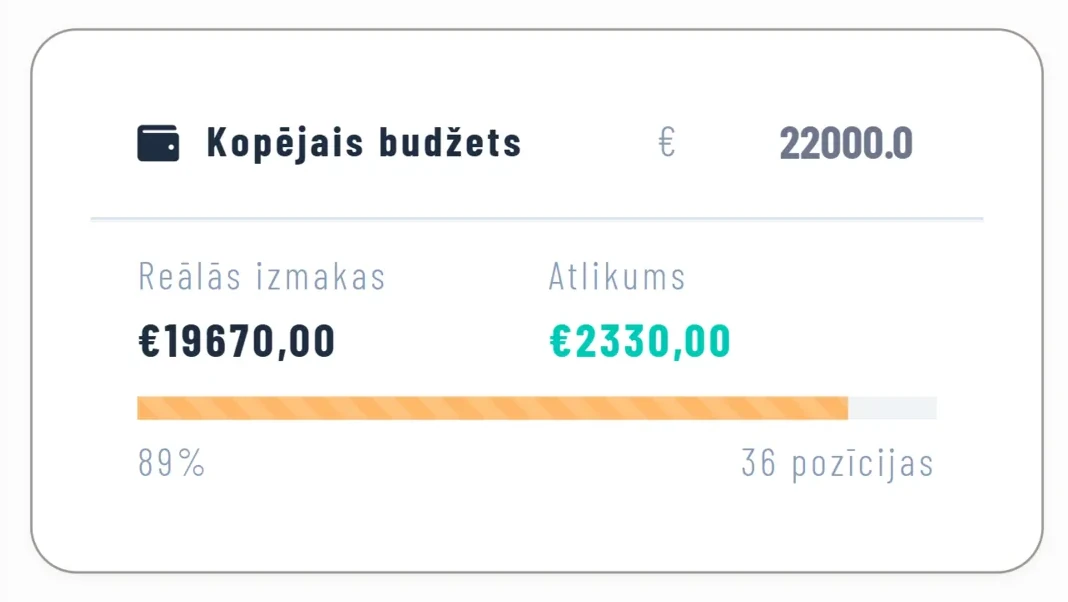Switch to the Atlikums column
Screen dimensions: 1068x602
click(x=616, y=277)
